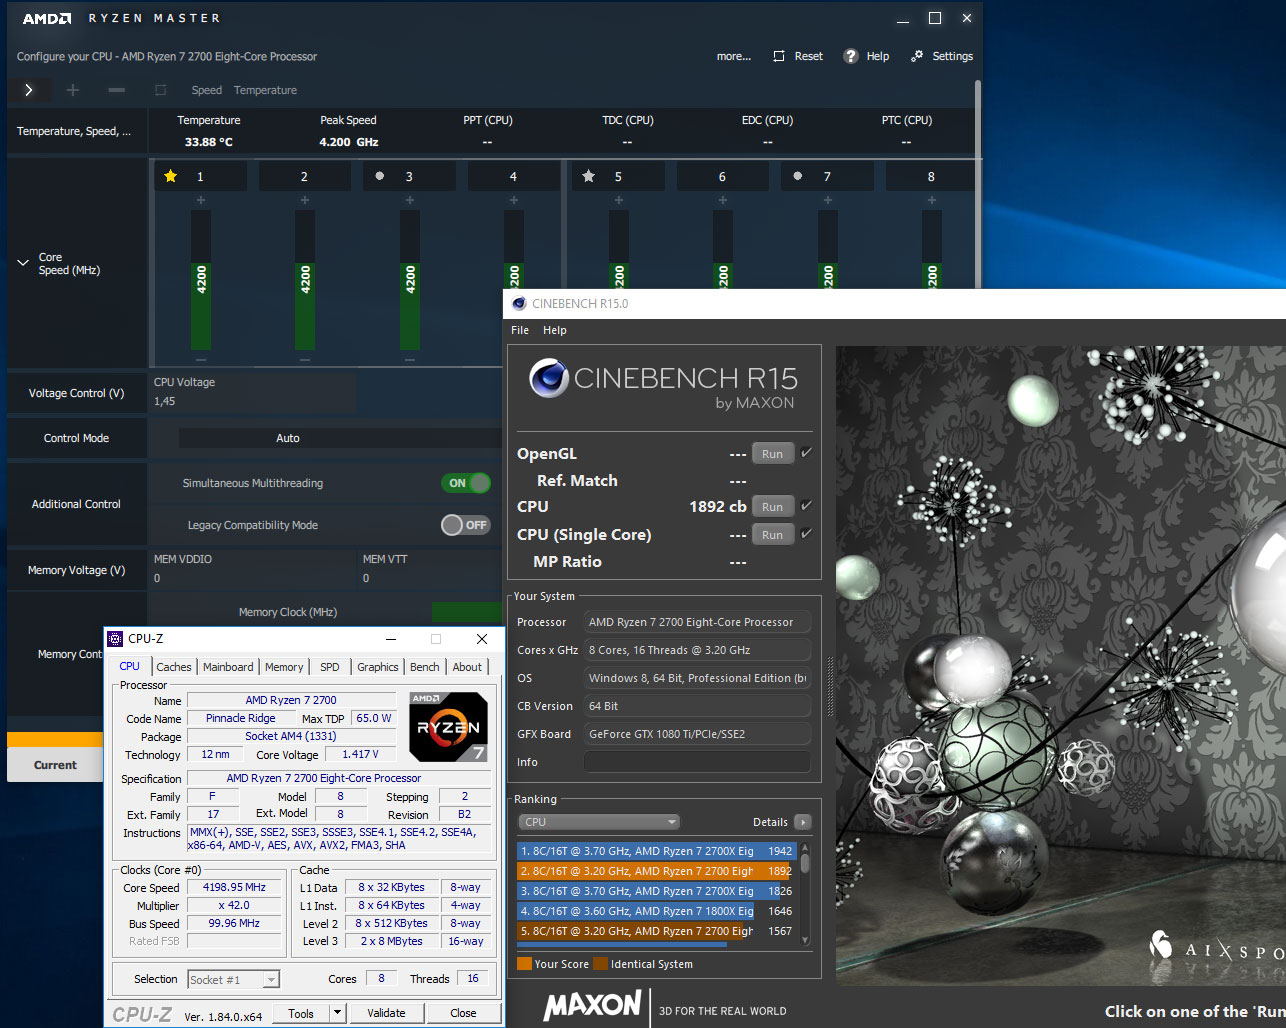Click the Close button in CPU-Z
Viewport: 1286px width, 1028px height.
pos(463,1013)
